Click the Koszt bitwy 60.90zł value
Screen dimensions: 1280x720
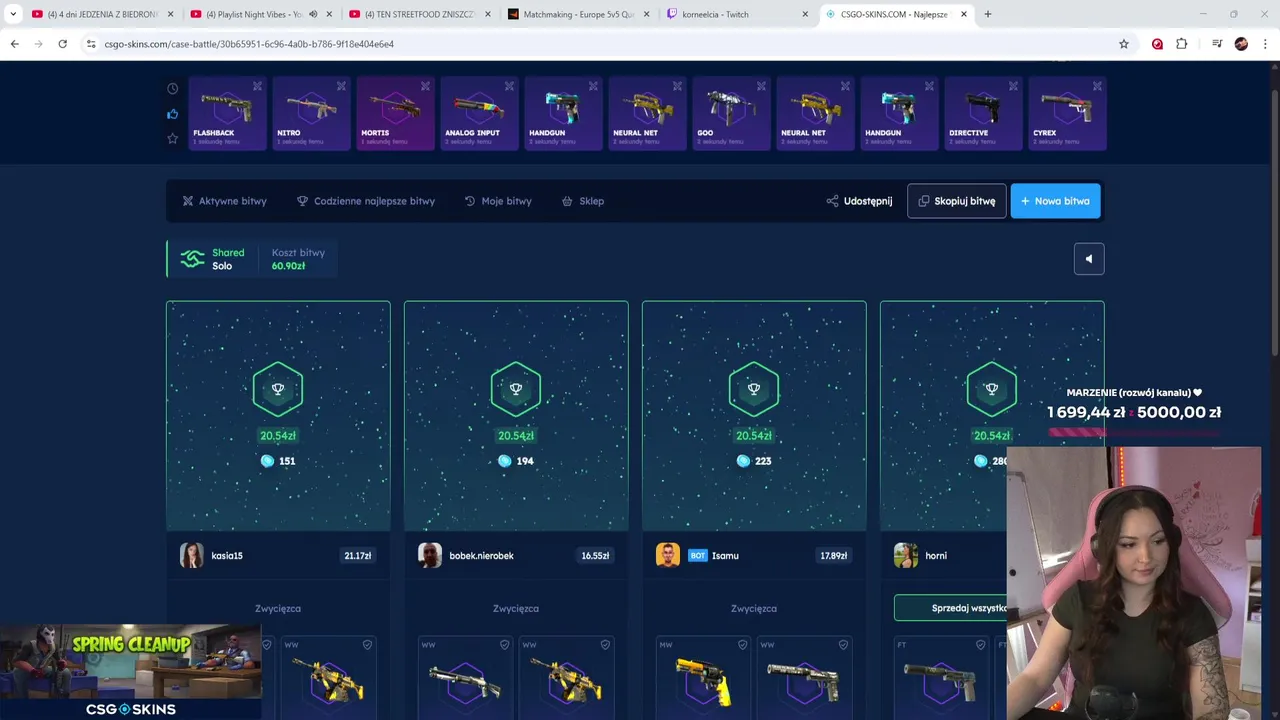(x=288, y=266)
